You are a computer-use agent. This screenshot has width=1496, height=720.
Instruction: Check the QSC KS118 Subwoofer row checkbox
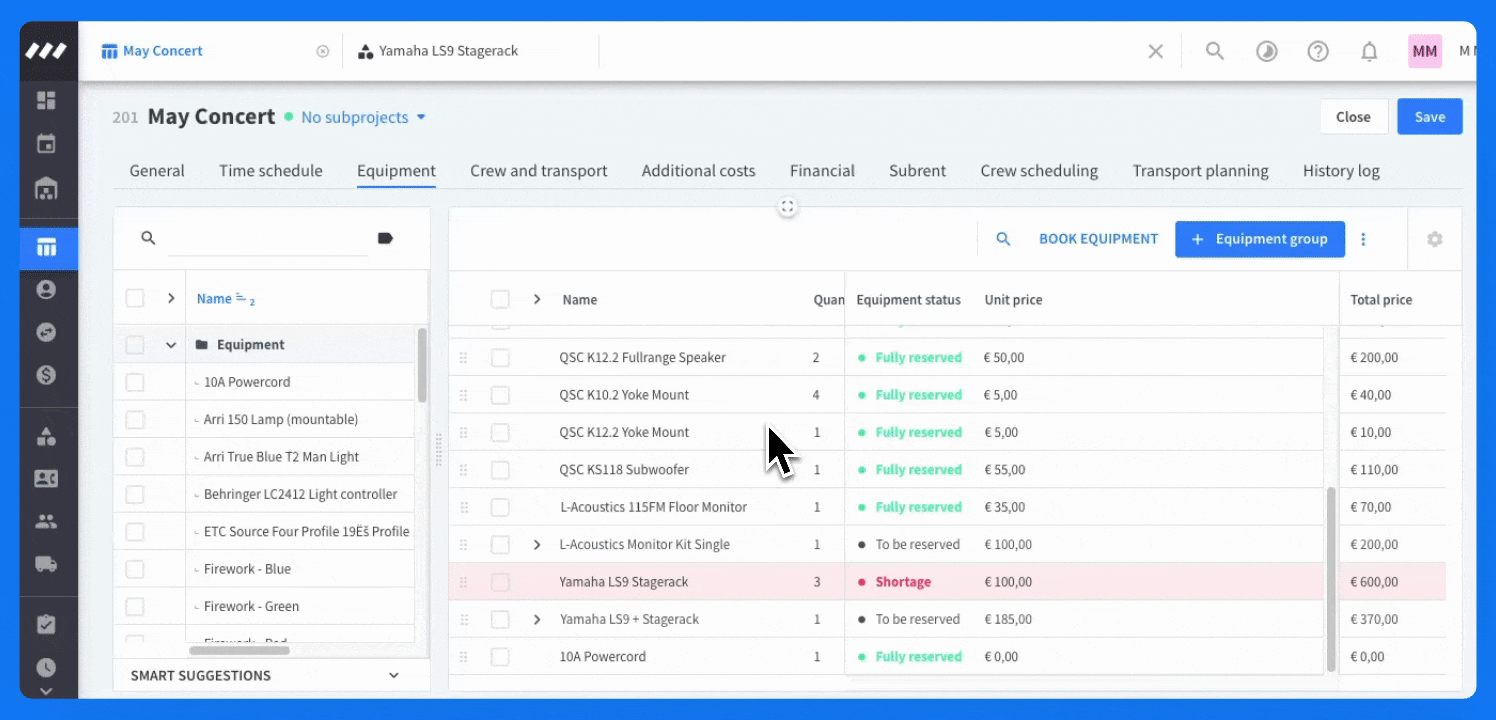tap(500, 469)
